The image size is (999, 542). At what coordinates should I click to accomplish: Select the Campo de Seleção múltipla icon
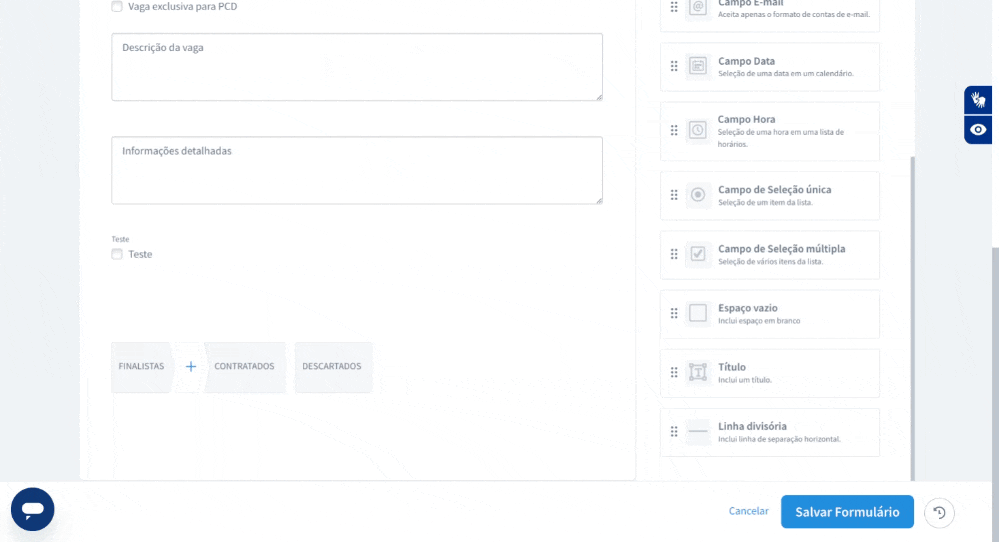tap(698, 254)
